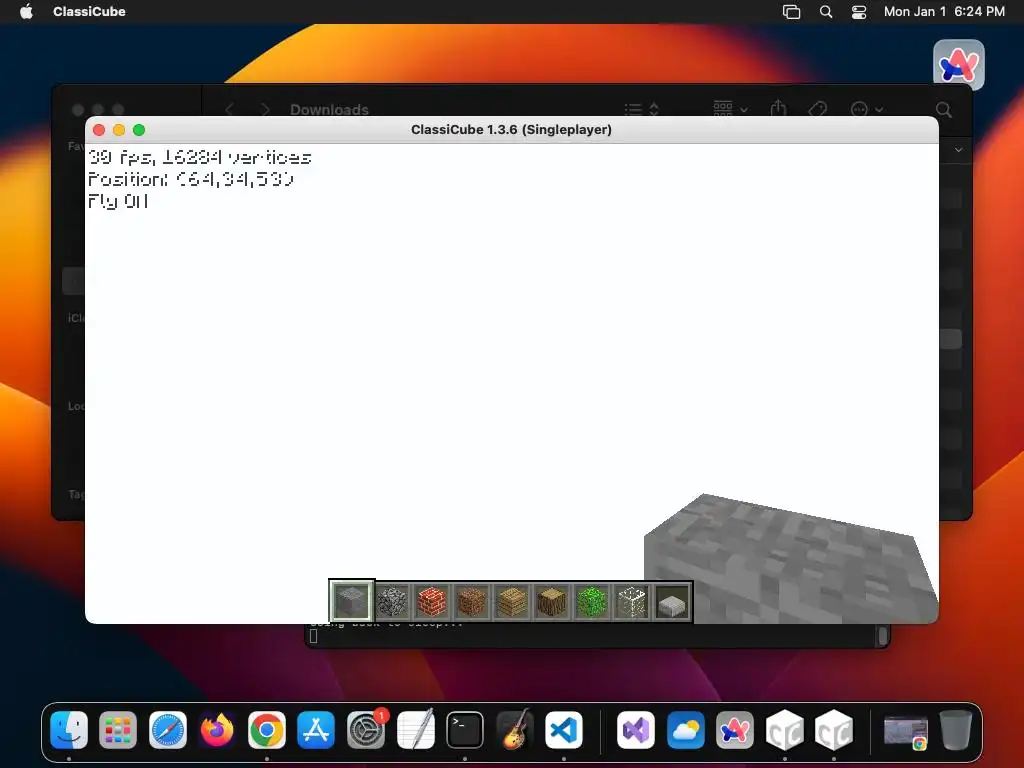Select the green leaves hotbar slot
1024x768 pixels.
592,601
